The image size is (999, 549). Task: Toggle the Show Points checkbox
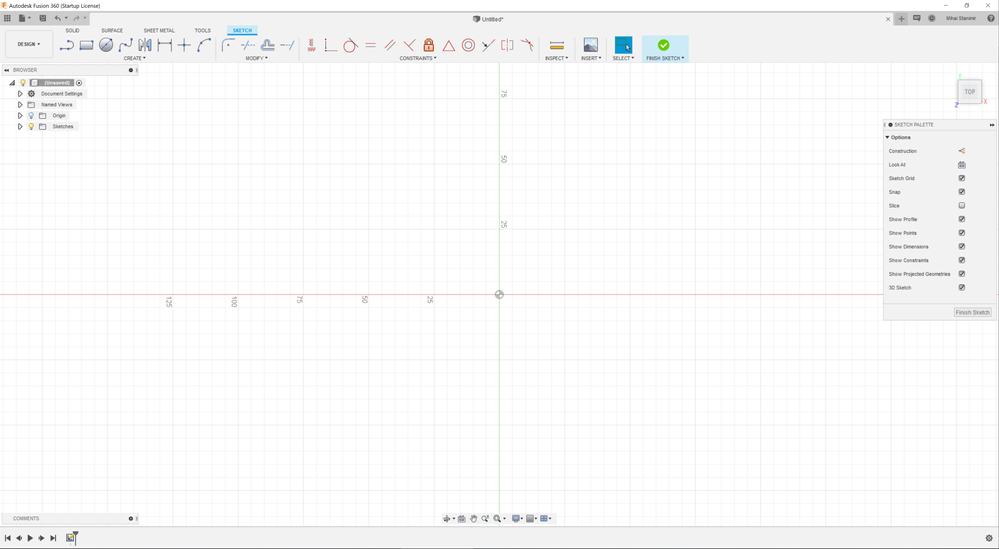click(x=961, y=233)
